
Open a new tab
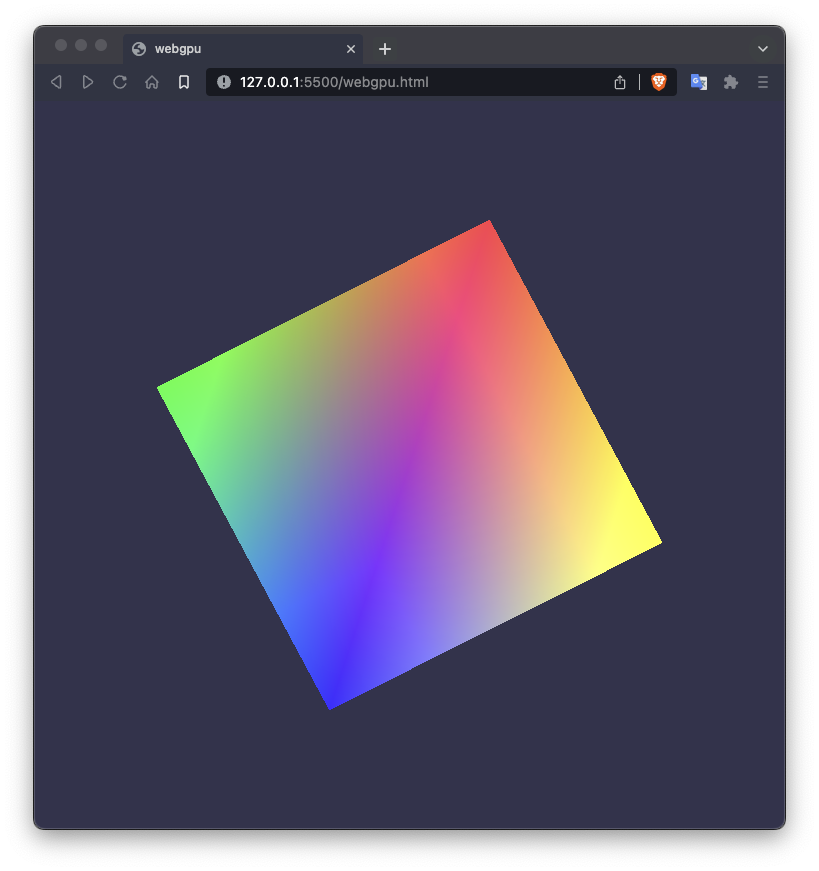point(385,48)
